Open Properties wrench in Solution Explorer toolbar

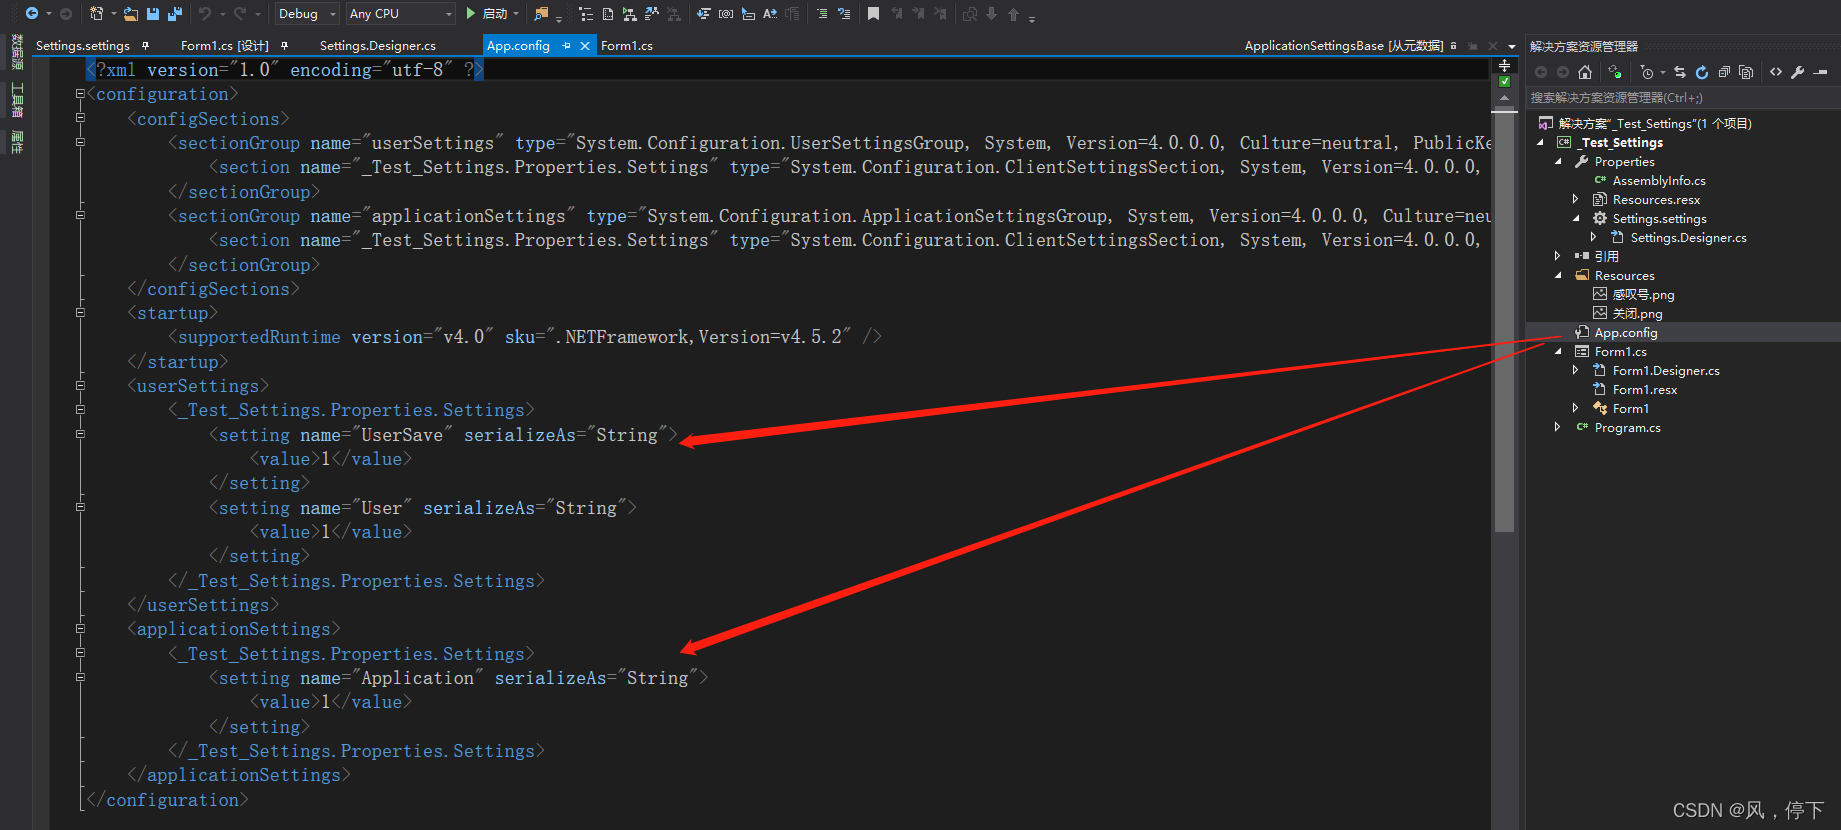pyautogui.click(x=1798, y=72)
